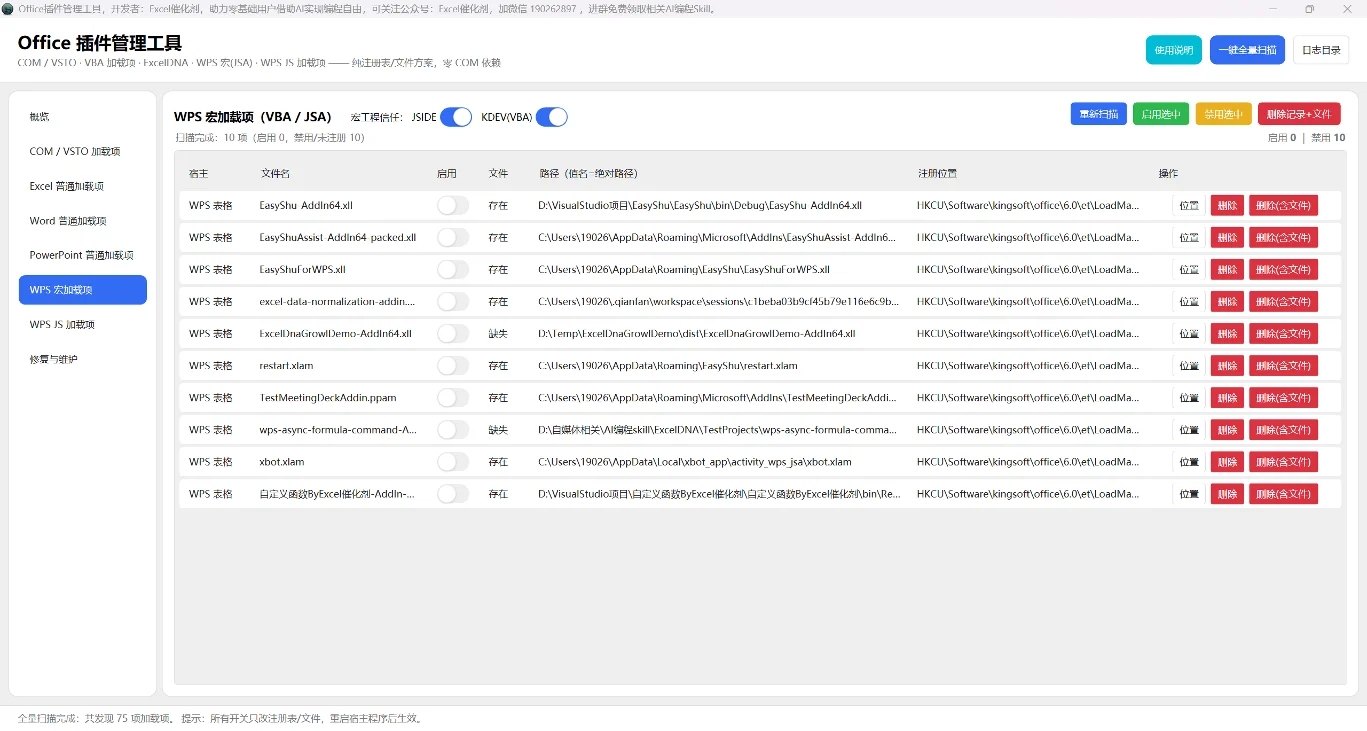The height and width of the screenshot is (731, 1367).
Task: Select the excel-data-normalization-addin file name
Action: click(x=337, y=301)
